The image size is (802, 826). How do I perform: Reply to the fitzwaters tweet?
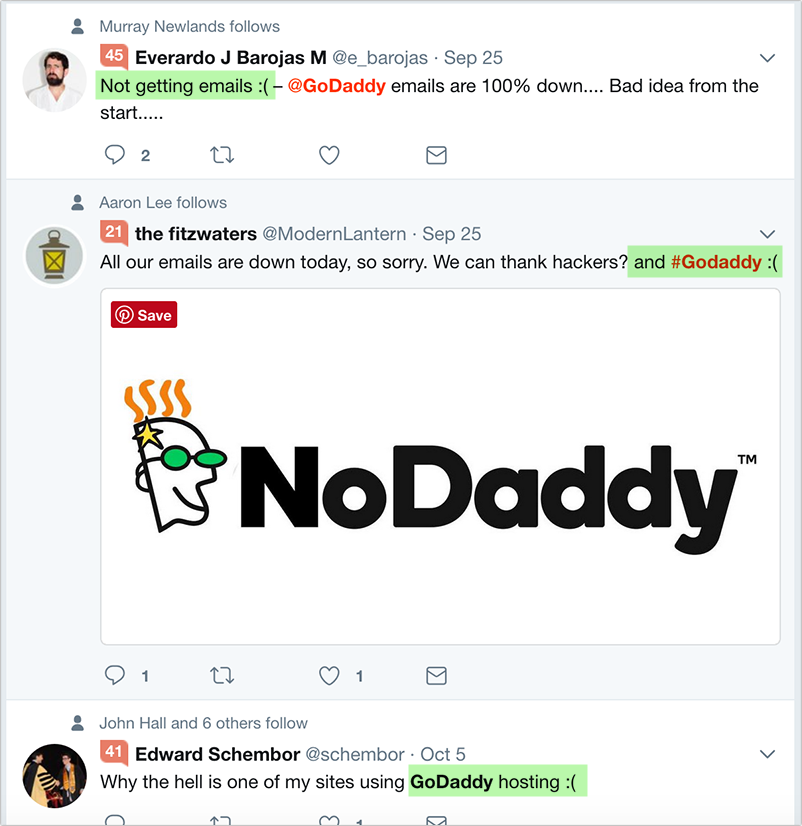(114, 675)
